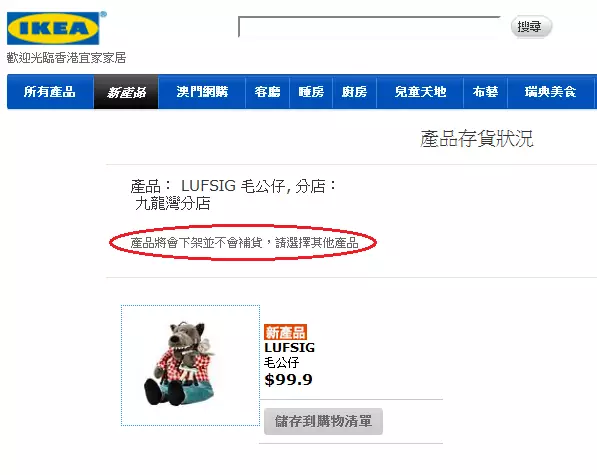Click the IKEA logo
This screenshot has width=597, height=475.
[x=53, y=29]
